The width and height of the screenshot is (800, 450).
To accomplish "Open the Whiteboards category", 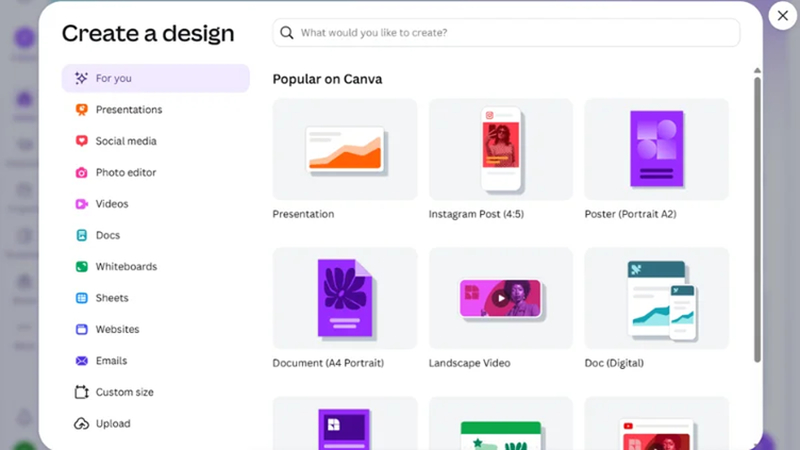I will (156, 266).
